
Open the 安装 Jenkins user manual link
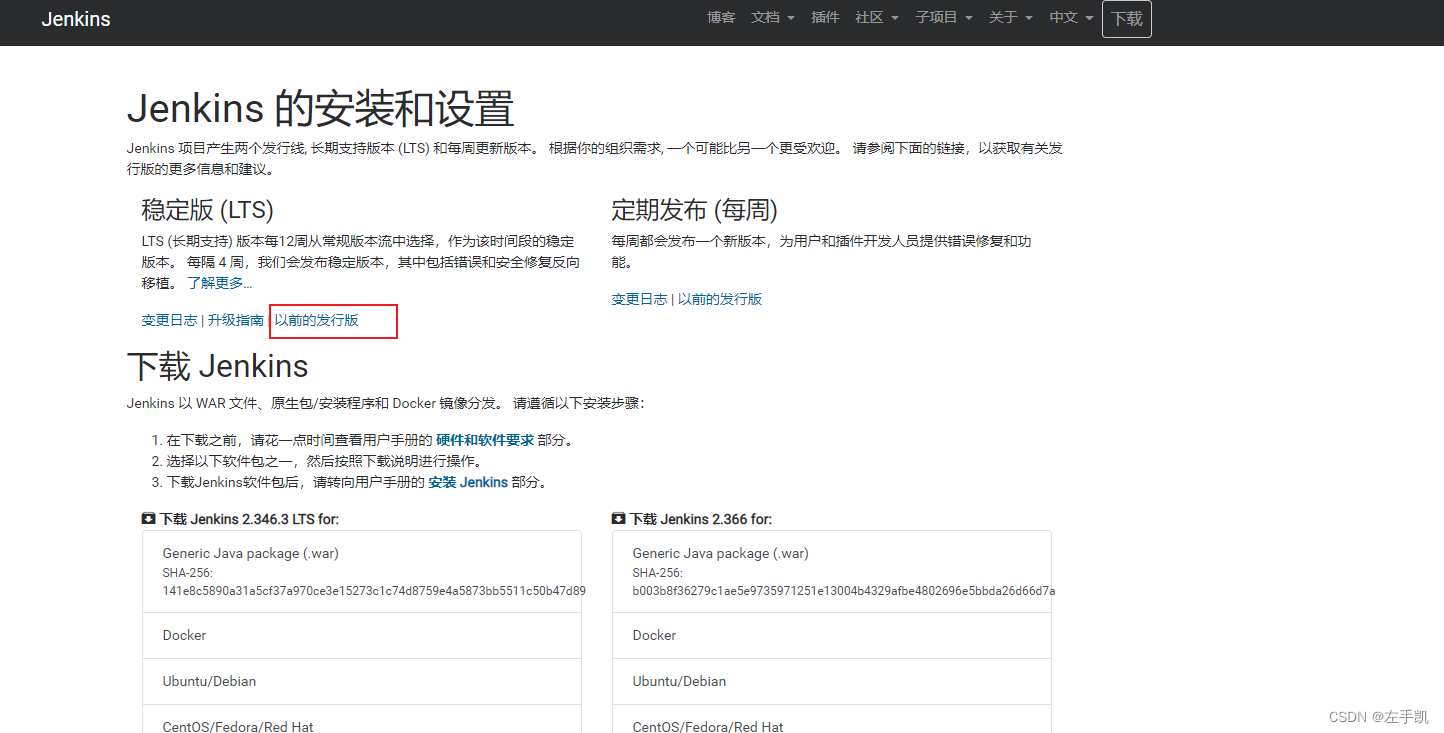468,481
